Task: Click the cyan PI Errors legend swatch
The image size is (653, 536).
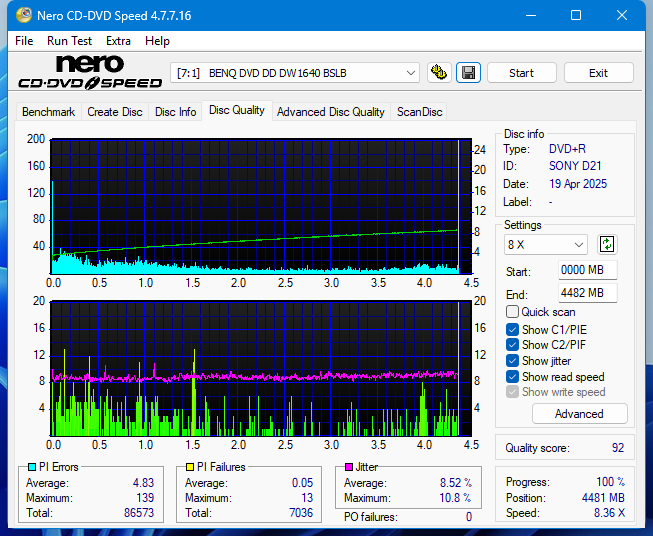Action: (32, 467)
